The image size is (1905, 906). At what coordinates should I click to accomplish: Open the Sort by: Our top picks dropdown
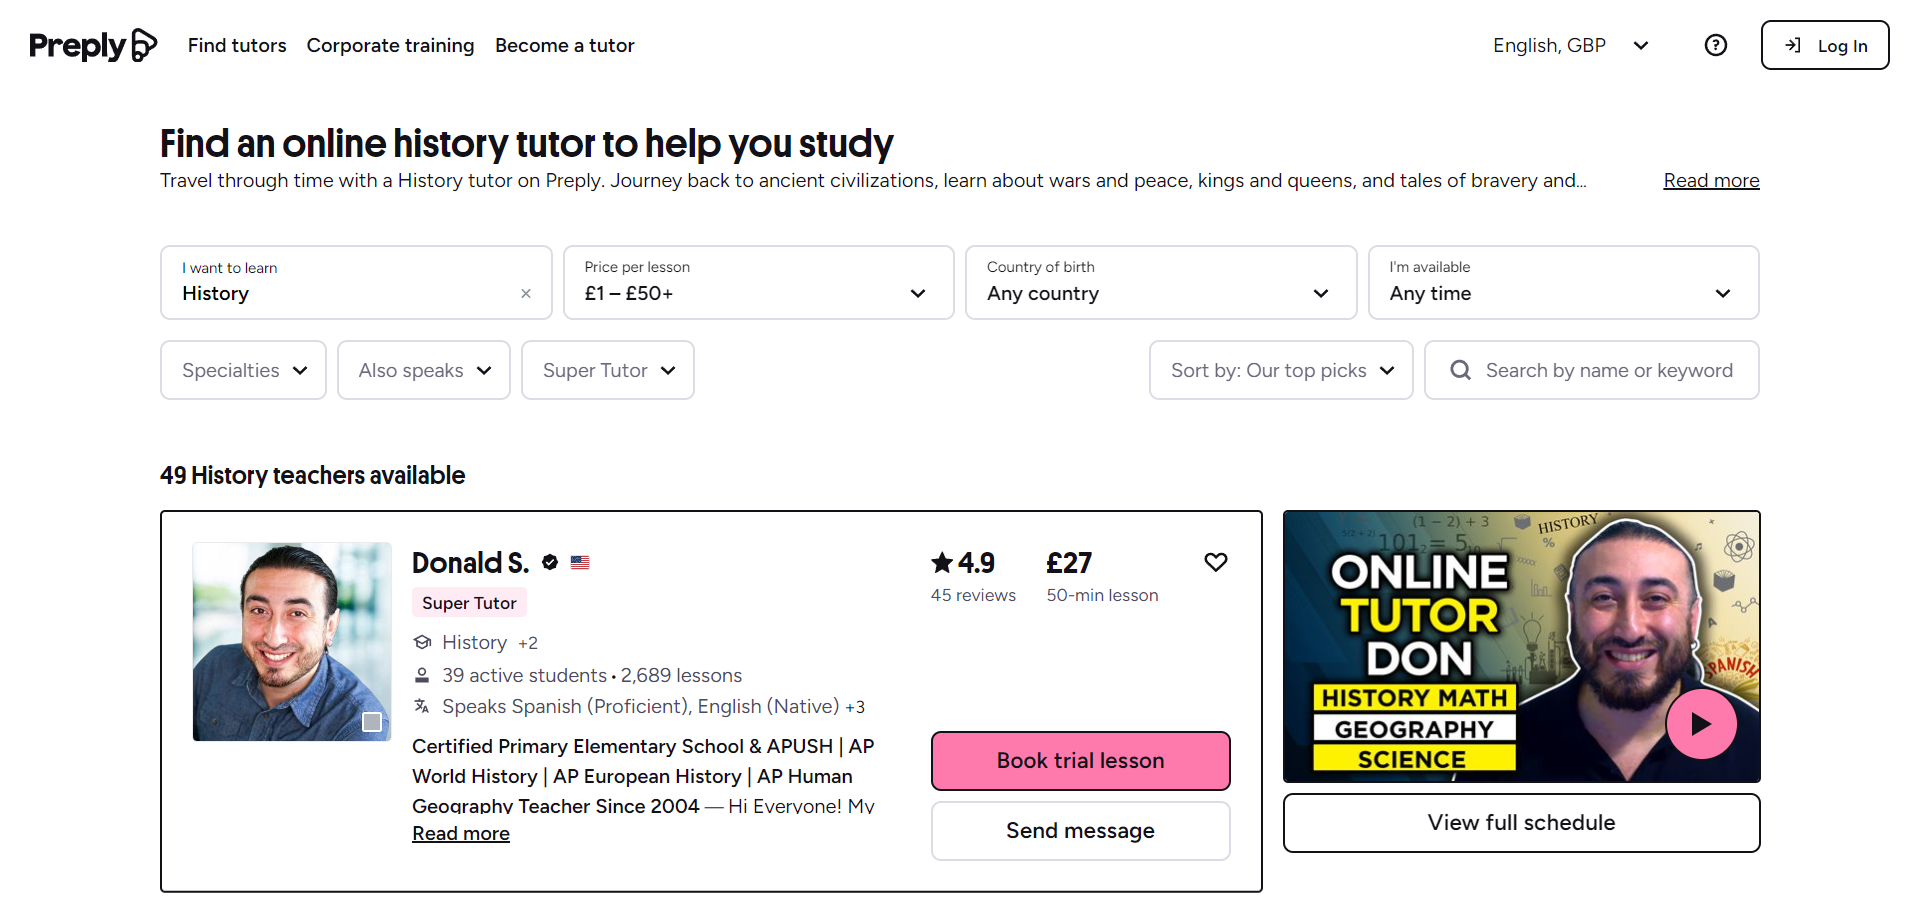point(1280,370)
